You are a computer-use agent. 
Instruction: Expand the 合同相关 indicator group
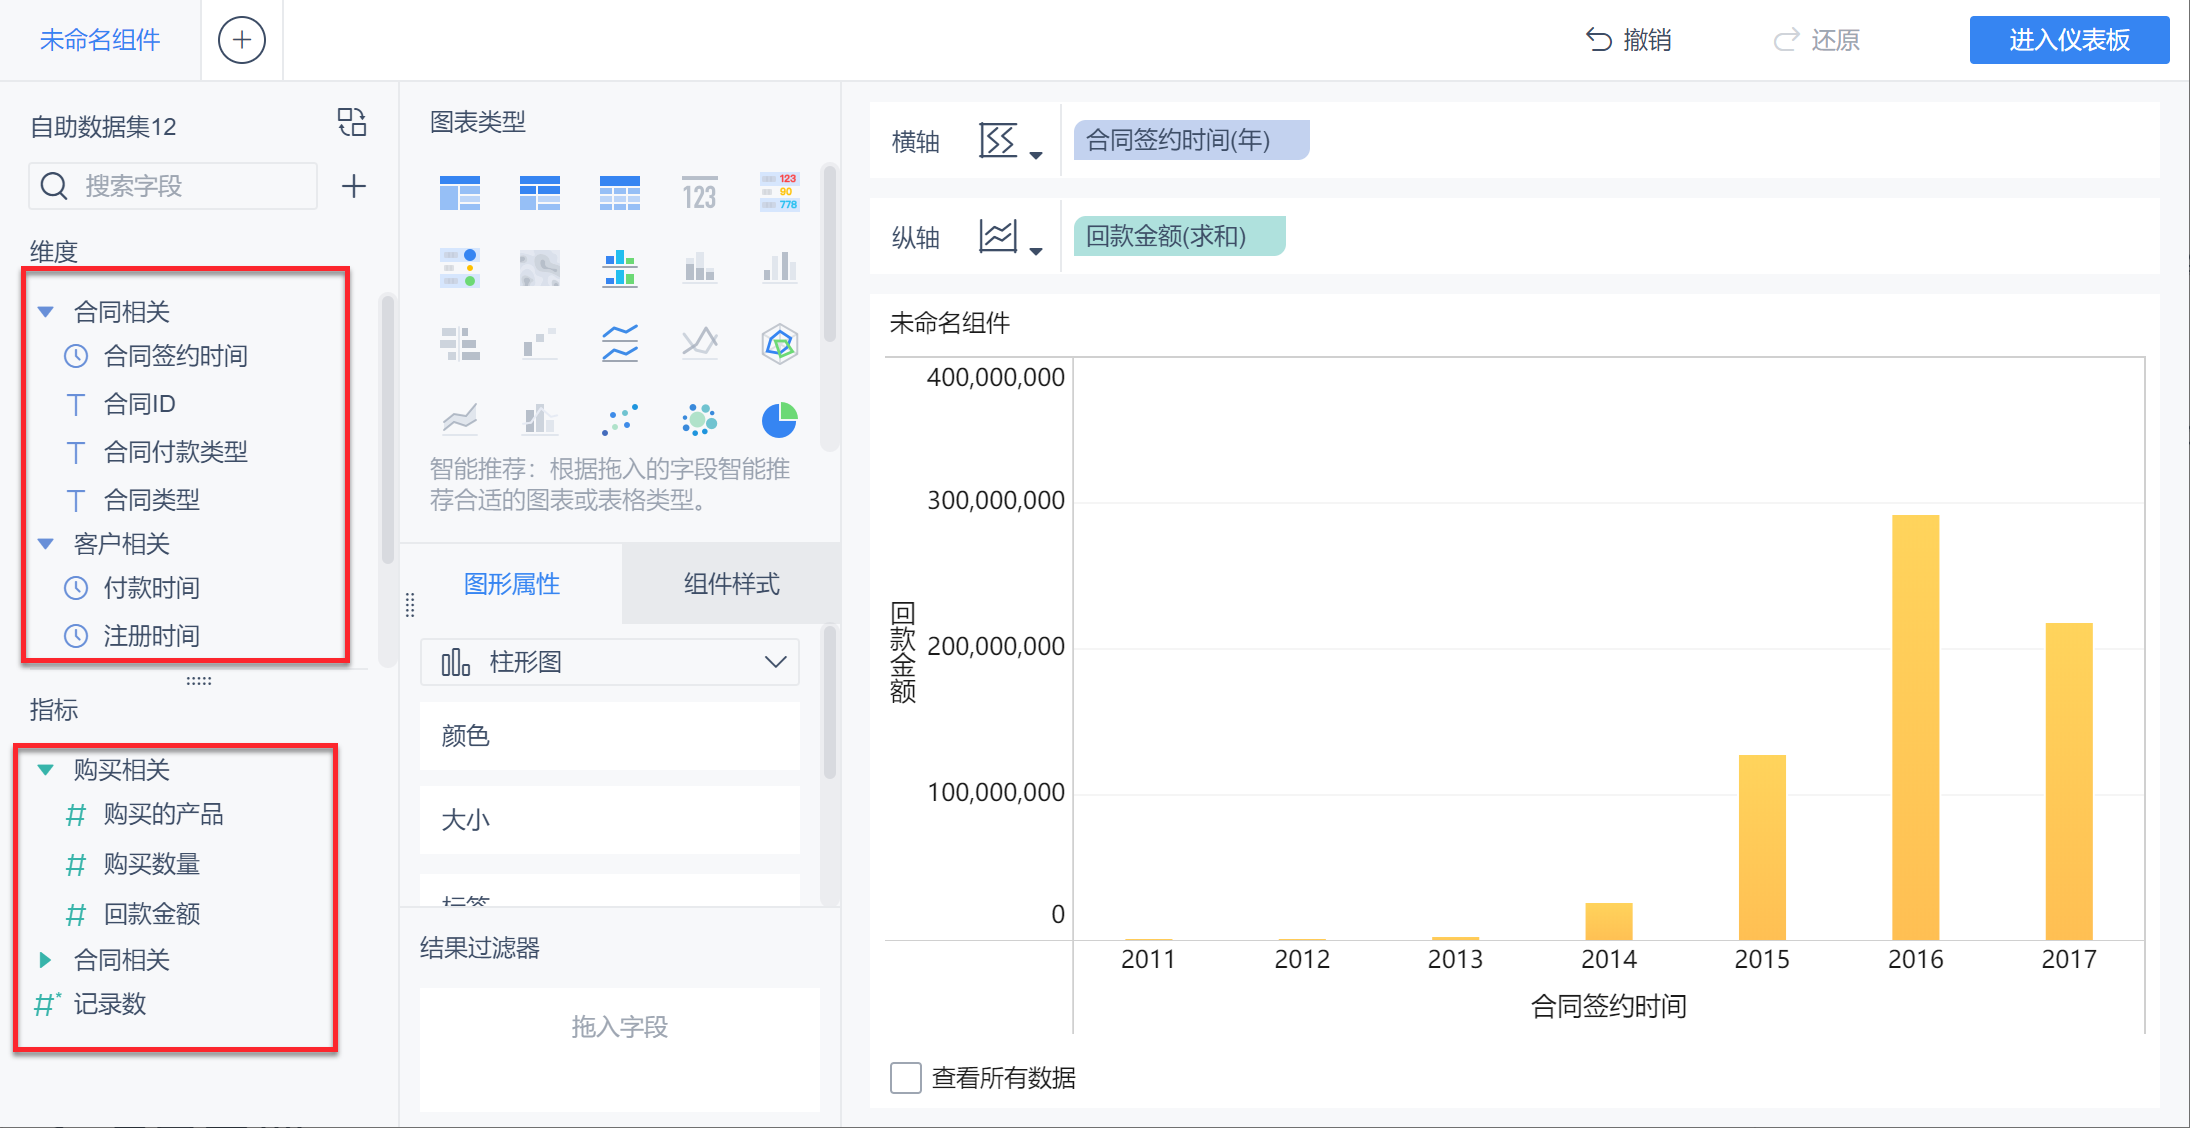click(x=46, y=960)
